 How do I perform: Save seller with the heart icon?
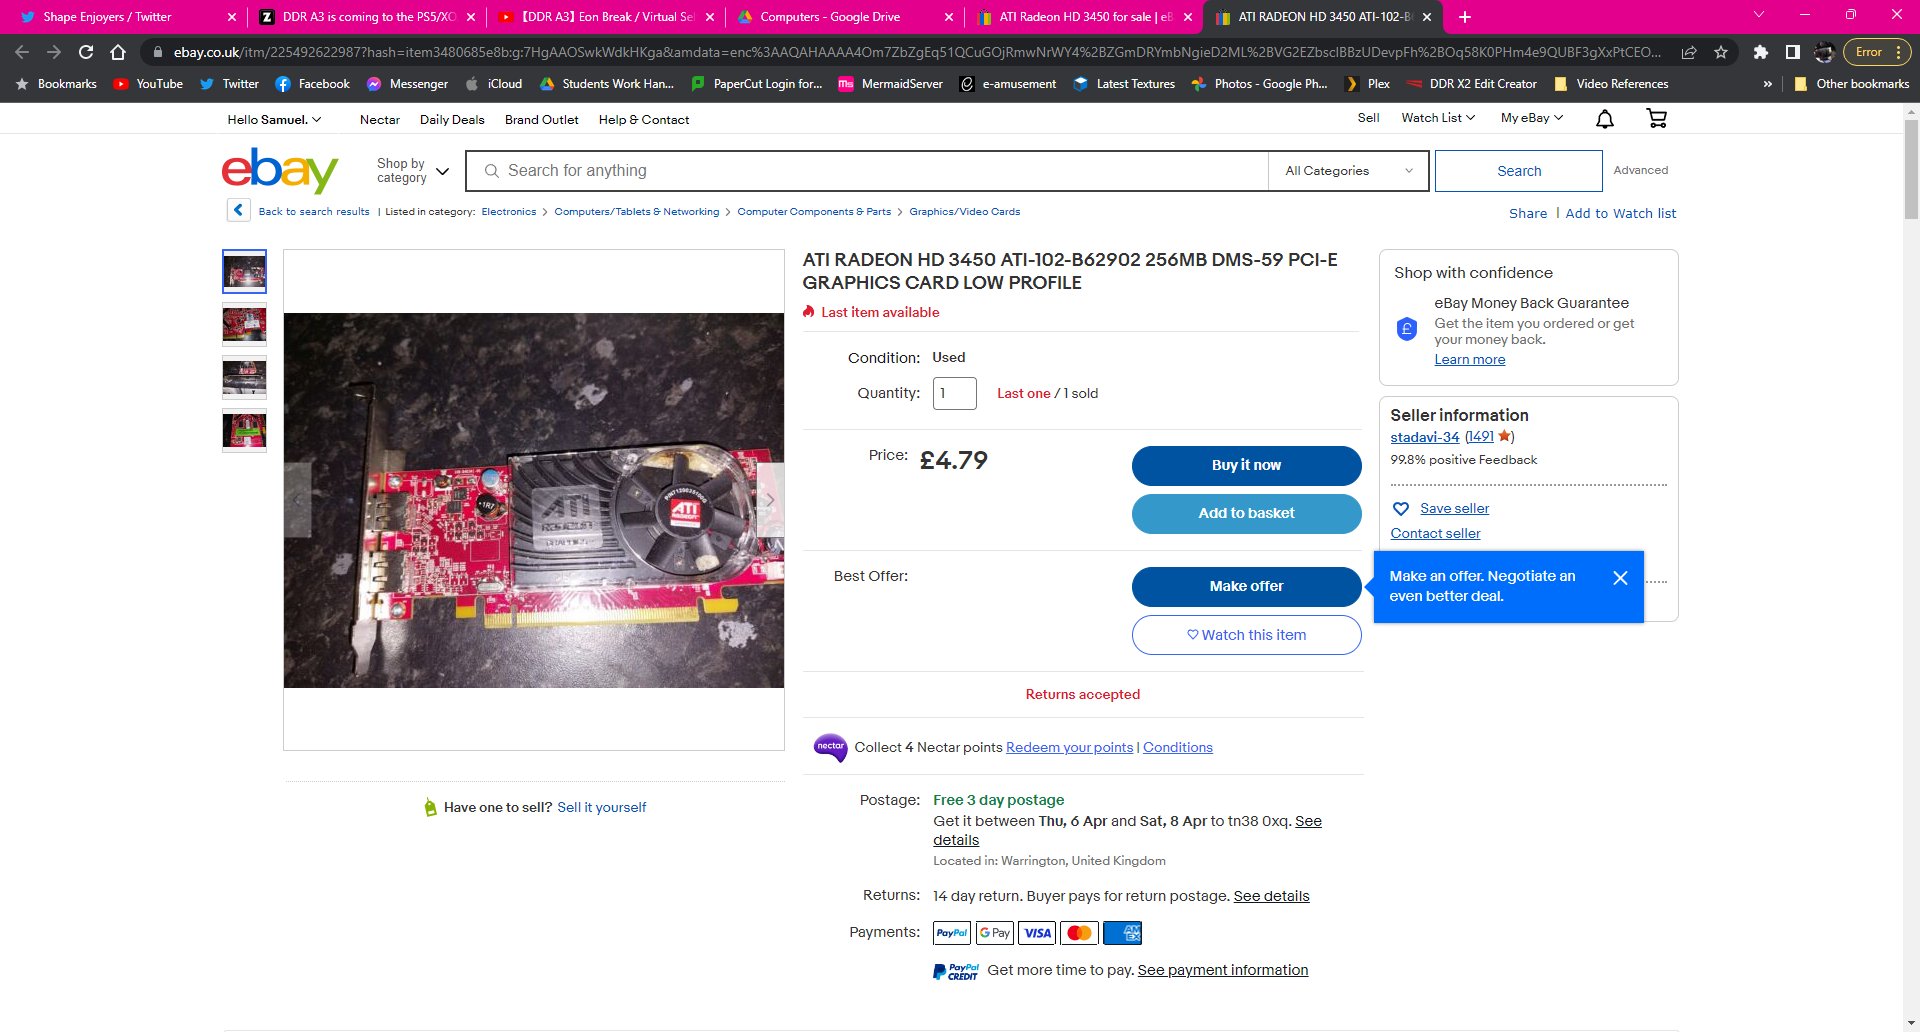pyautogui.click(x=1401, y=509)
